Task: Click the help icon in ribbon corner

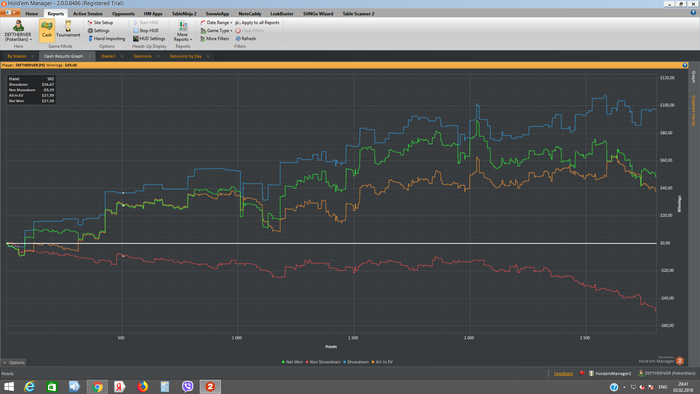Action: pyautogui.click(x=693, y=13)
